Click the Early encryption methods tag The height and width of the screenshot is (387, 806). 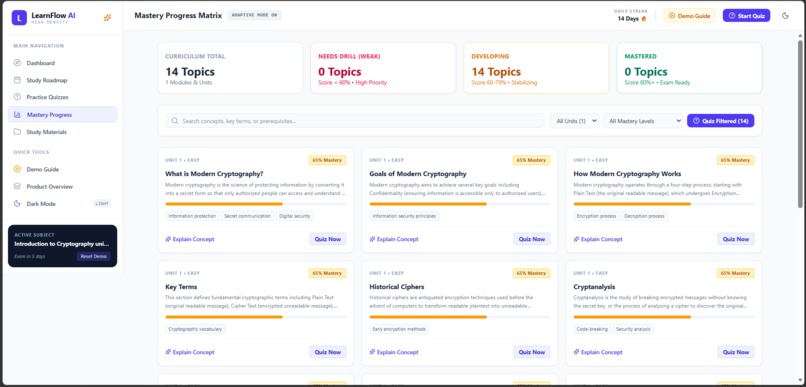(399, 329)
